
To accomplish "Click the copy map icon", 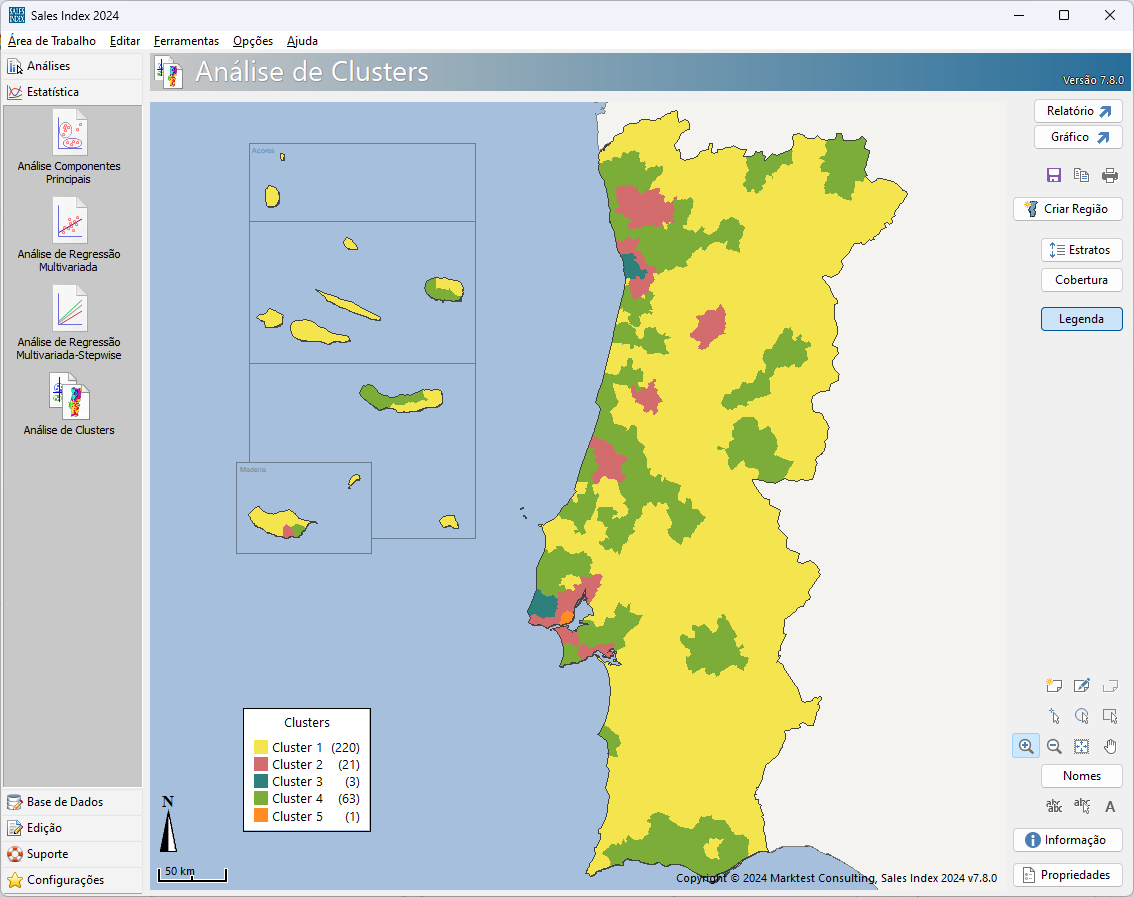I will coord(1081,175).
